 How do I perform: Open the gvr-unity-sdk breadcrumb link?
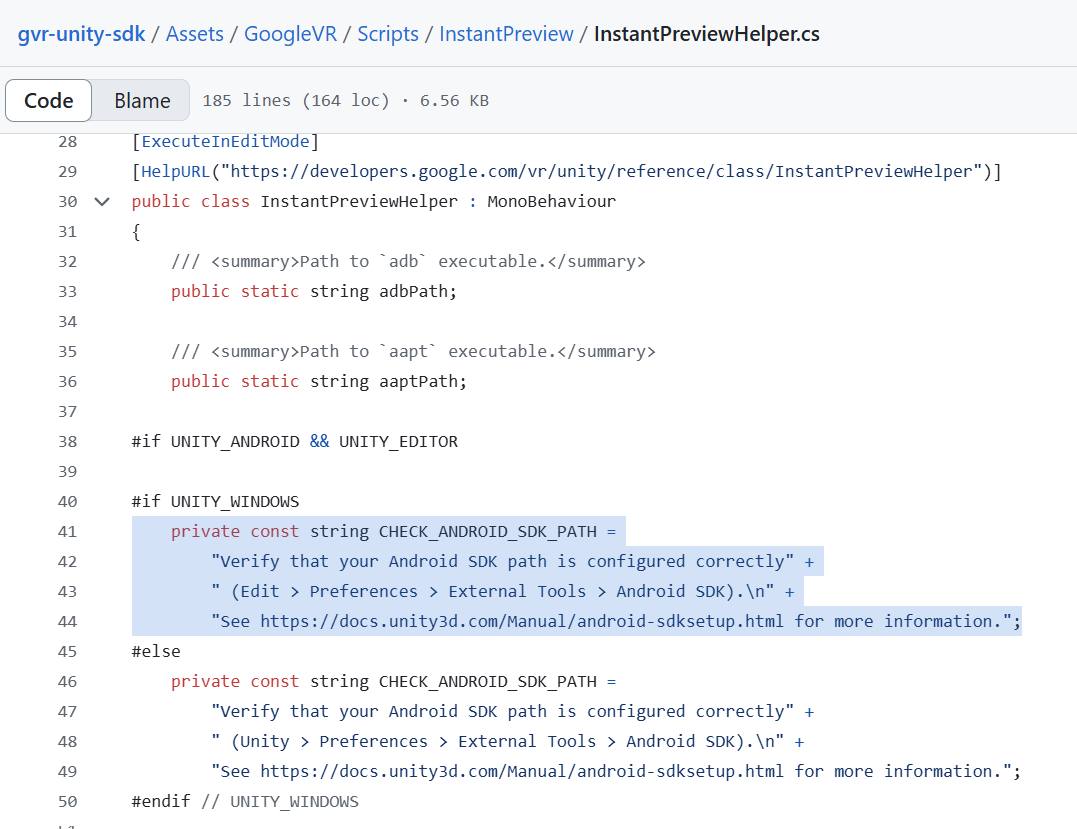coord(81,34)
